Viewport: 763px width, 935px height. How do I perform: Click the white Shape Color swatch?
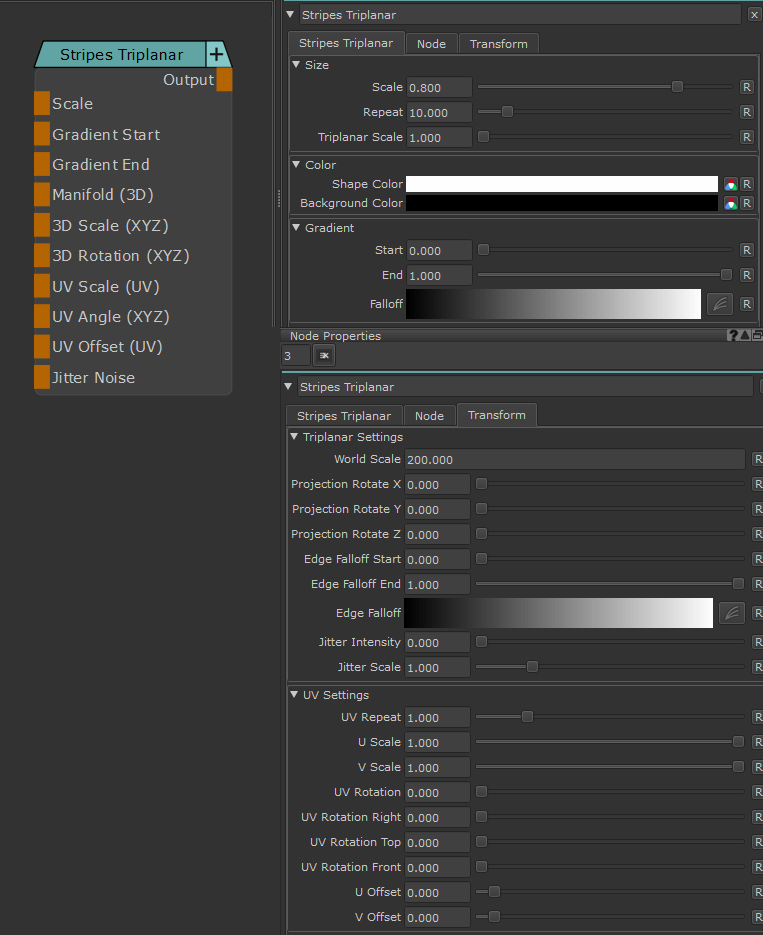pos(561,184)
